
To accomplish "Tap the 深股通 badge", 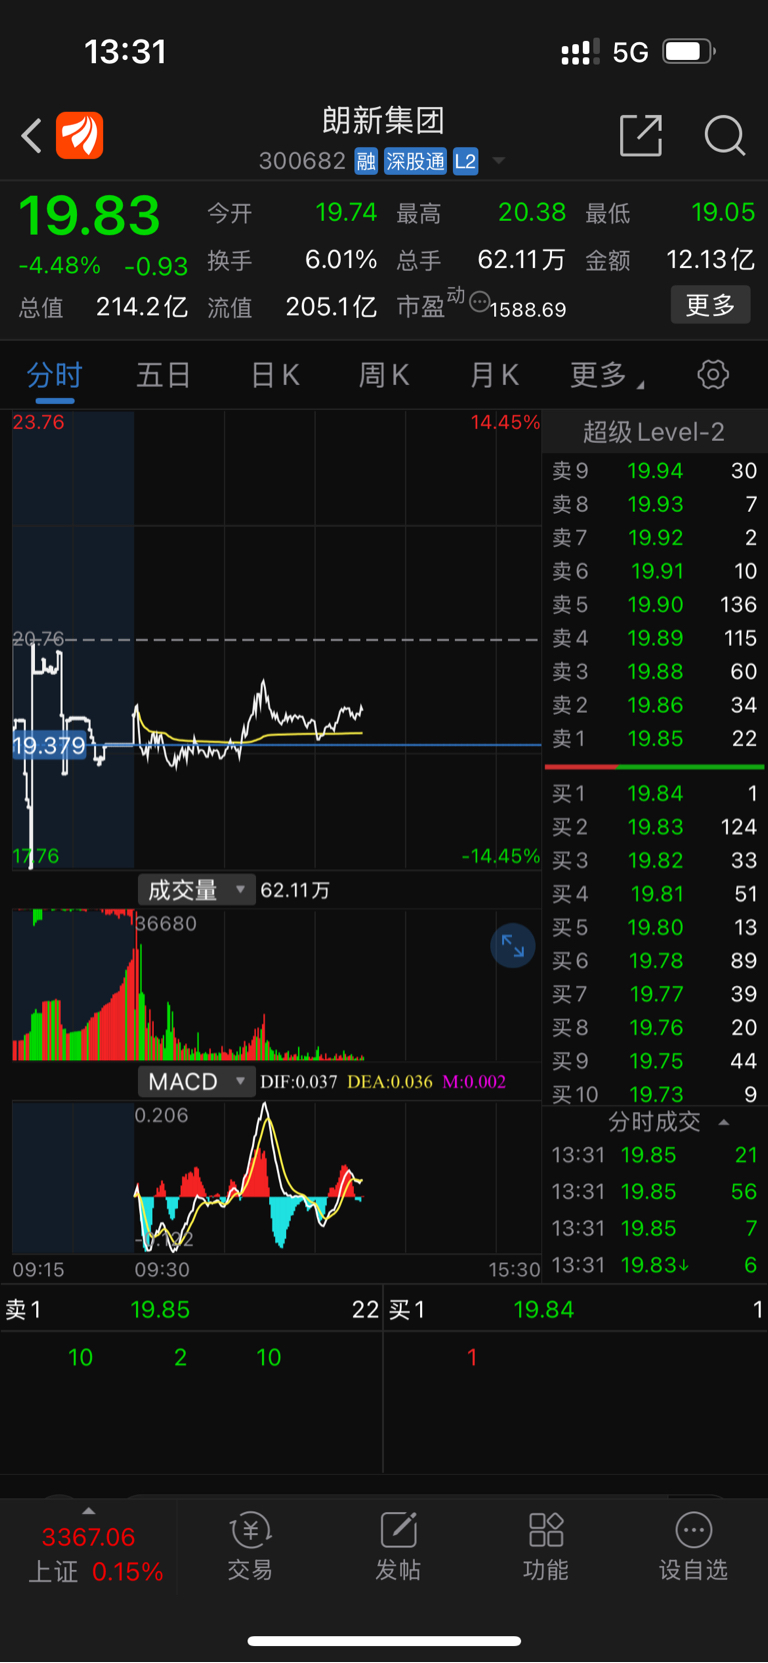I will coord(415,161).
